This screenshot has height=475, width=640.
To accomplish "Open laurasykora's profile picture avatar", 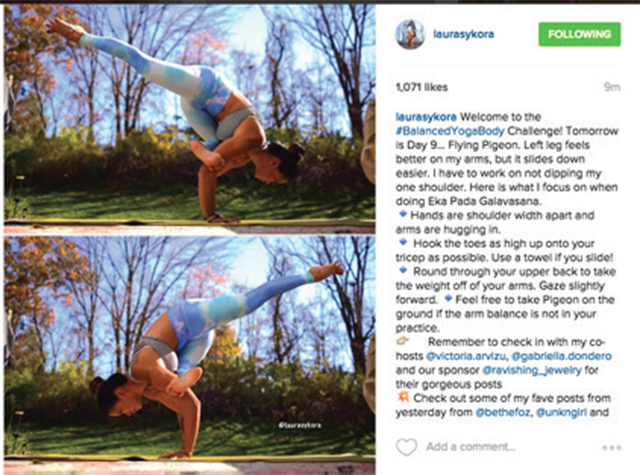I will [x=410, y=34].
